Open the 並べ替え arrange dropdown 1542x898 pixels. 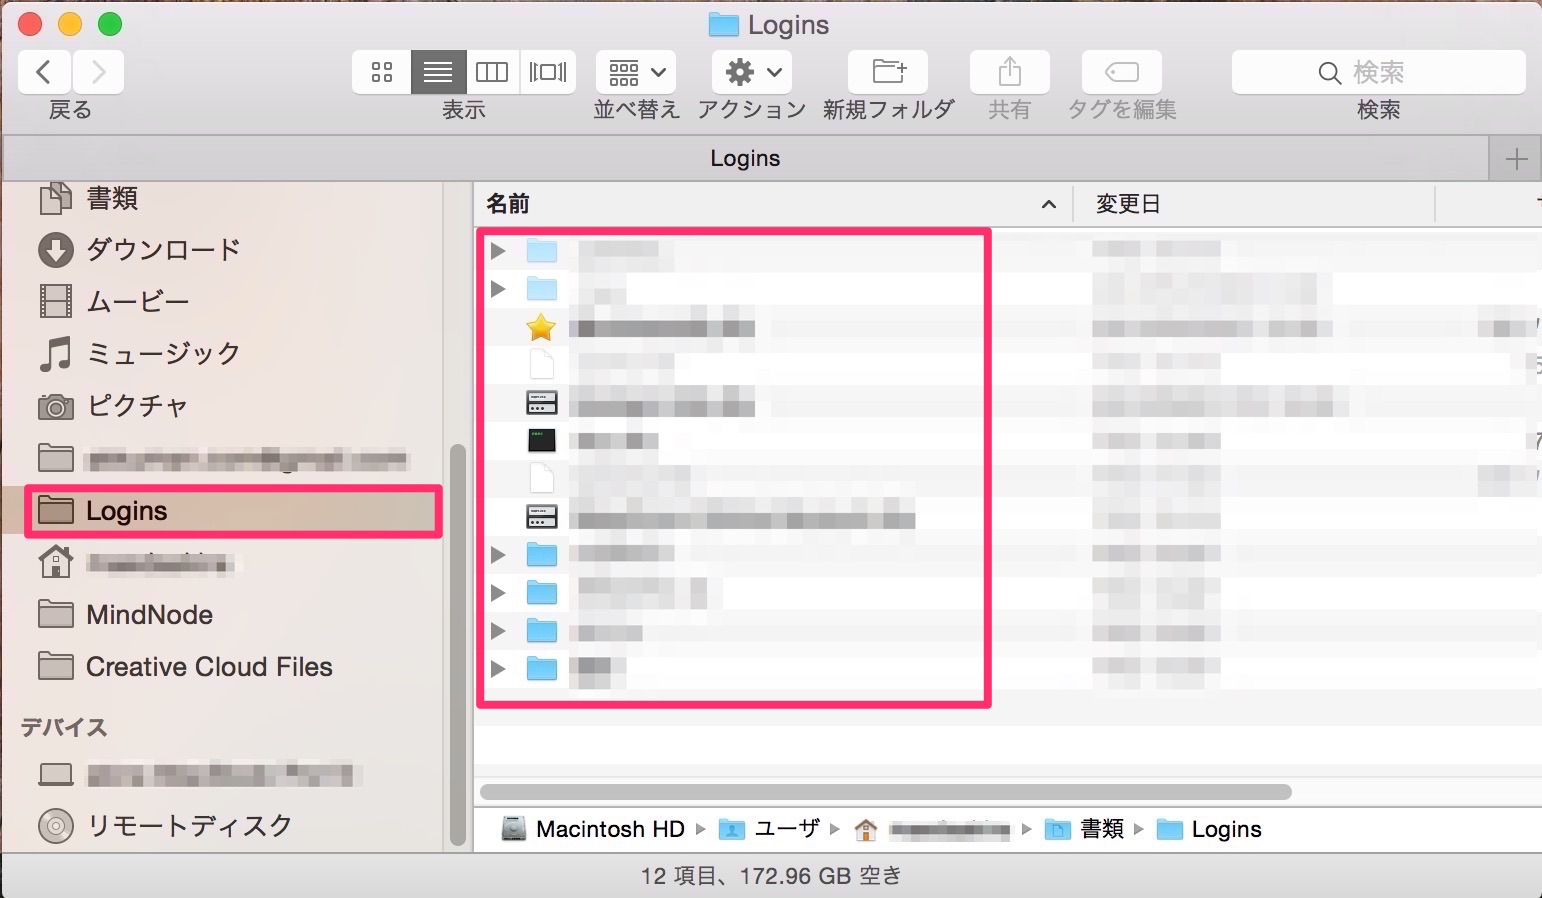point(636,72)
